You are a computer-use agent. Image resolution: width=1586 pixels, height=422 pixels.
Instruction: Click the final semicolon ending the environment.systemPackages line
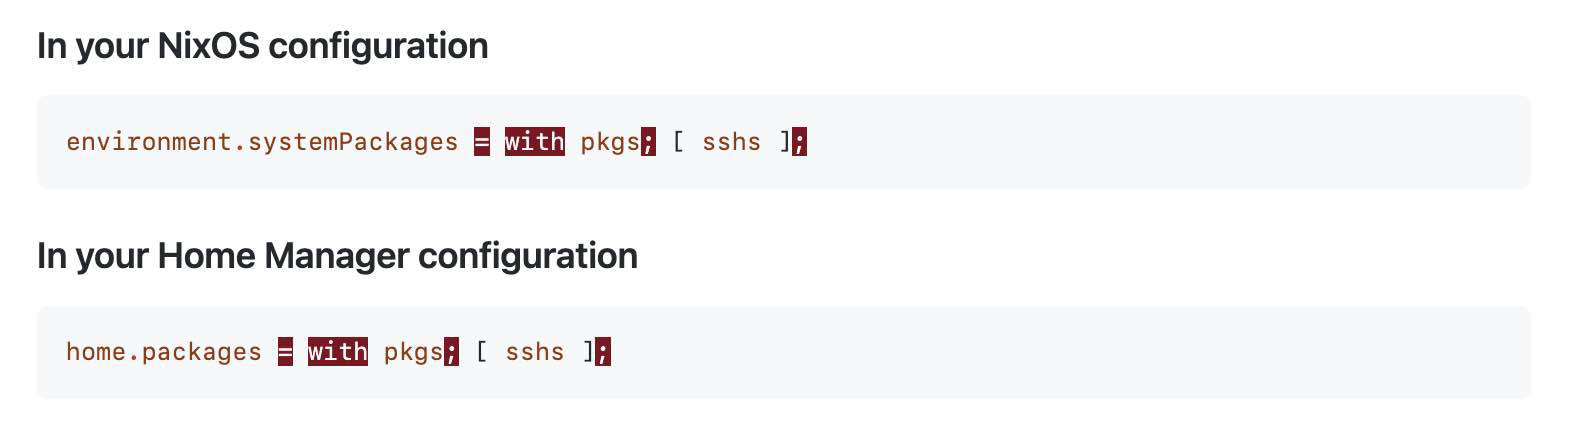point(799,142)
